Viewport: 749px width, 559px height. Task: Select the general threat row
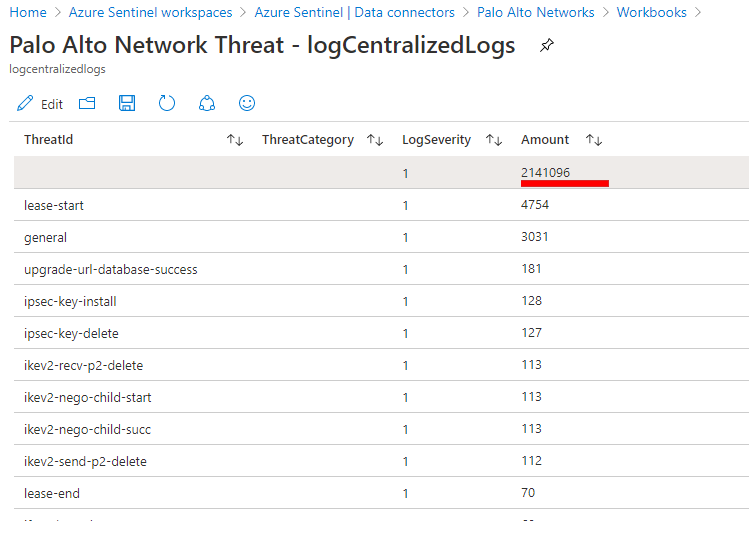click(381, 237)
